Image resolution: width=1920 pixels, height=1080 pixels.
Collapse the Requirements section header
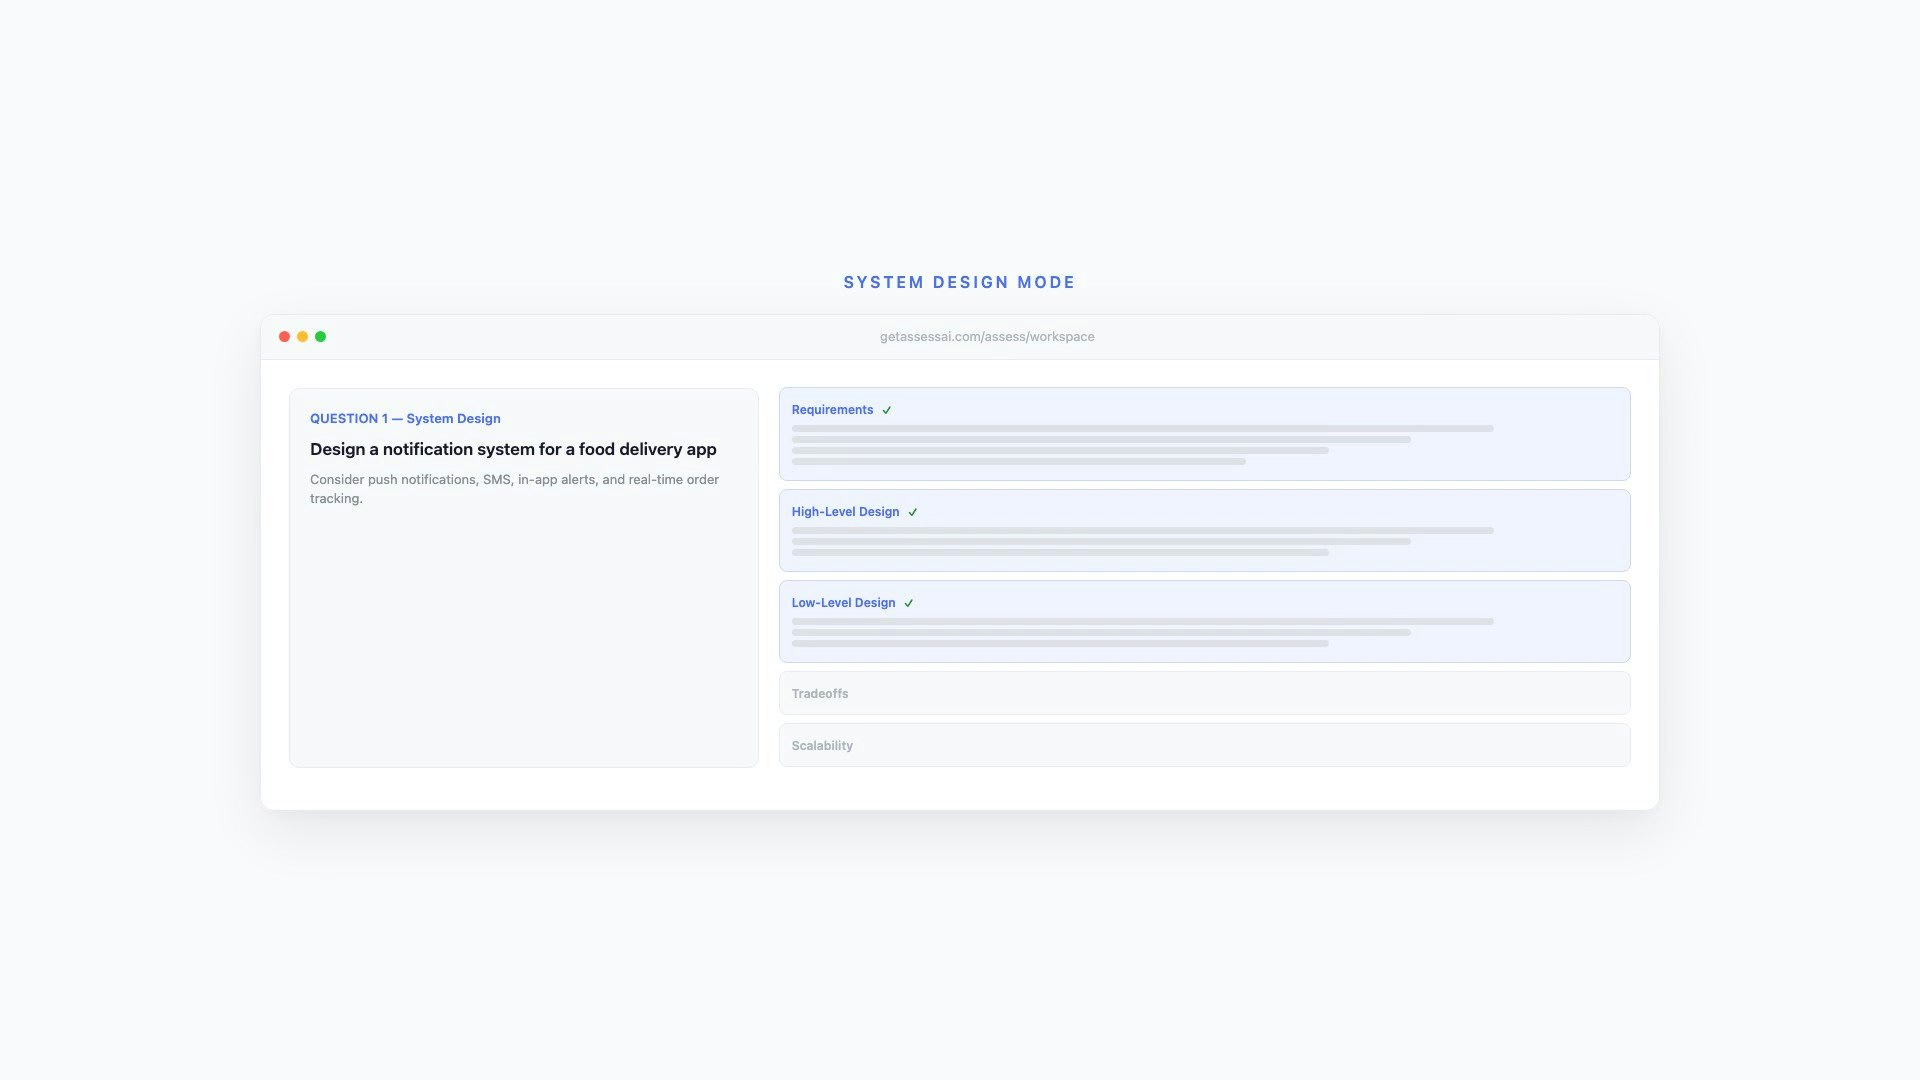click(832, 410)
